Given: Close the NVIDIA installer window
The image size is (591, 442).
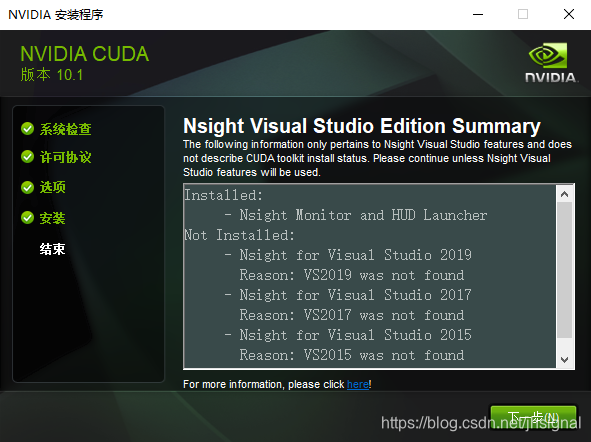Looking at the screenshot, I should tap(569, 14).
